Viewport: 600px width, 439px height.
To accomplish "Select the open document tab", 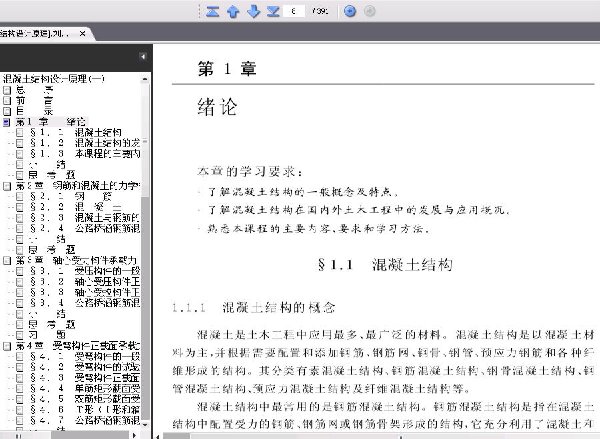I will [44, 34].
